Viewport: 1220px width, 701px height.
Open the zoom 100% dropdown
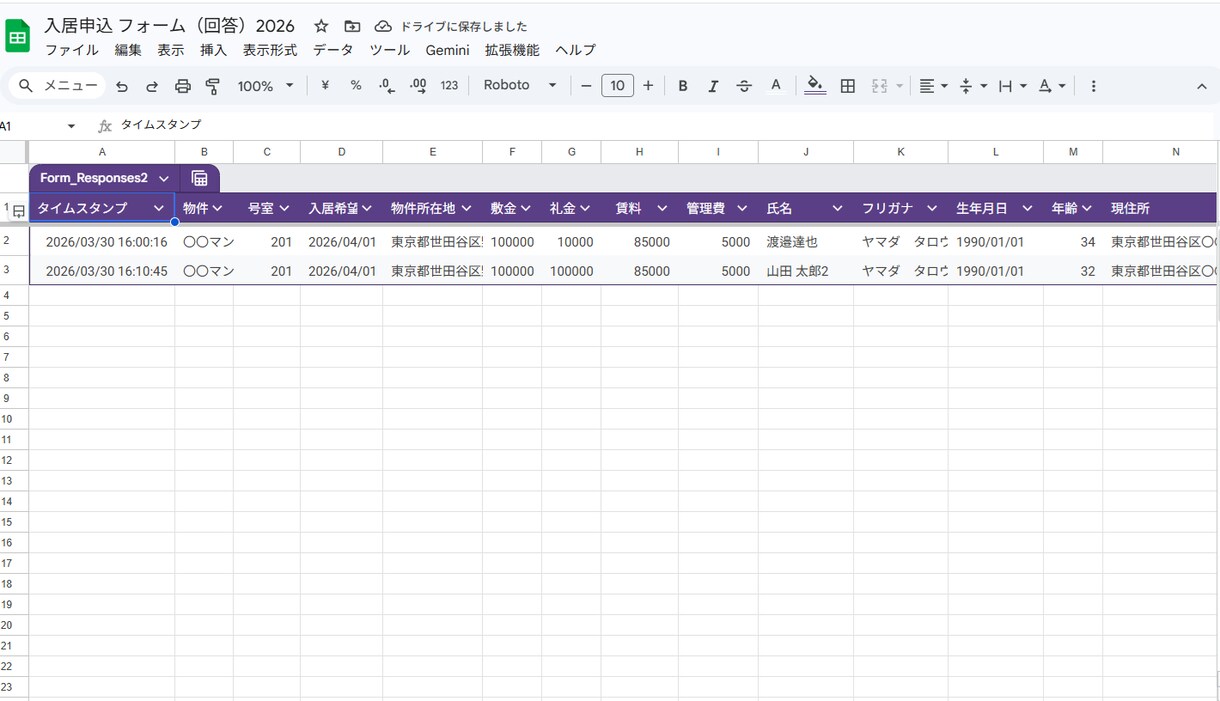coord(265,86)
